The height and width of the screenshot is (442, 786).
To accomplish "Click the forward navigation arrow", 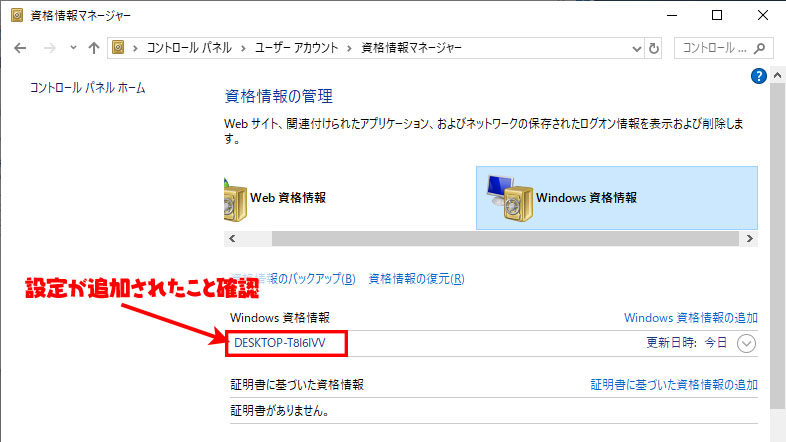I will (x=50, y=48).
